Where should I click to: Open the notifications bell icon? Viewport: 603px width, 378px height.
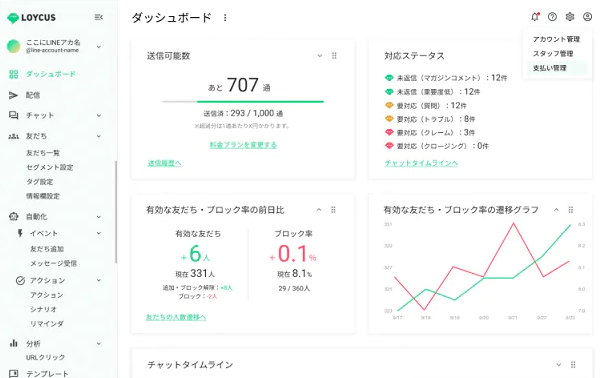535,17
